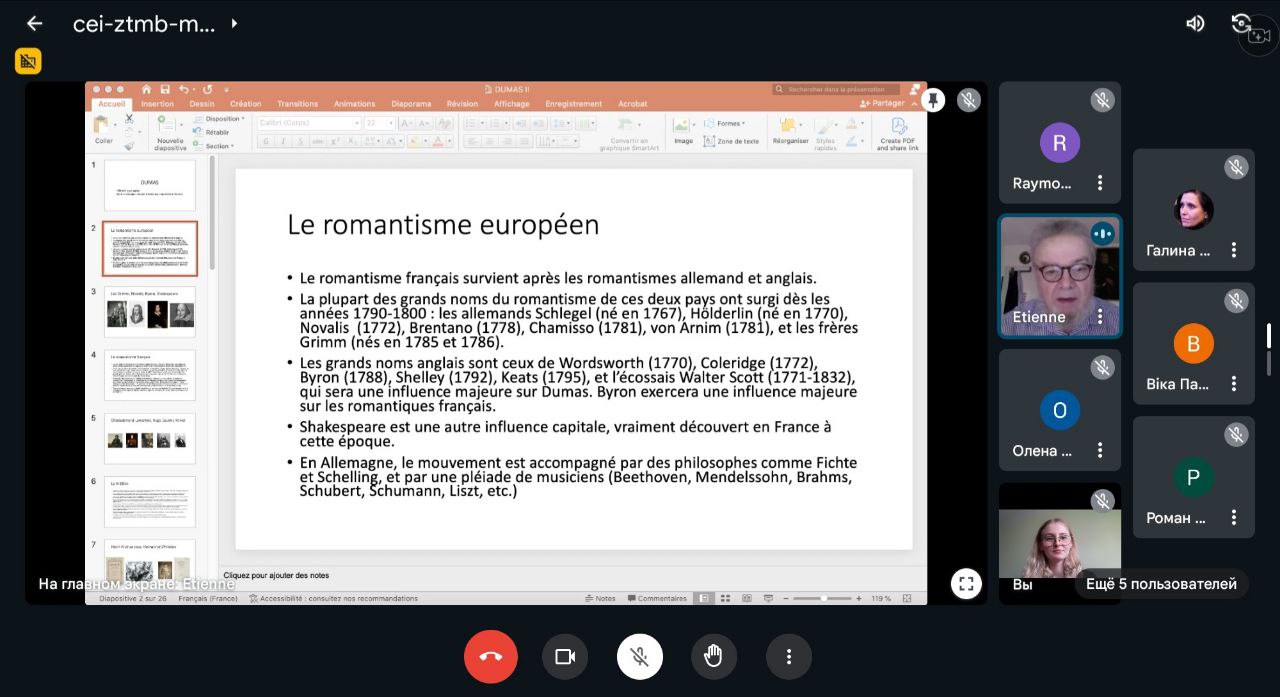Switch camera with the top-right icon
The image size is (1280, 697).
pos(1243,23)
